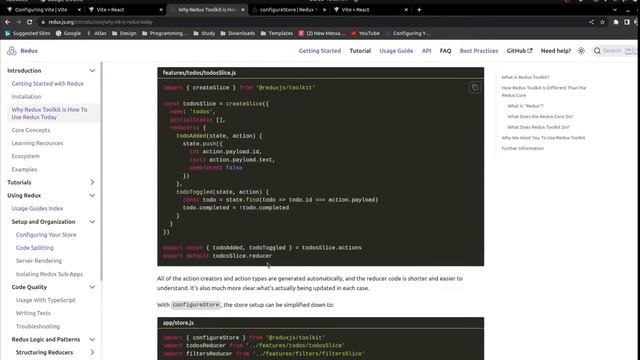Reload the page with the refresh icon
This screenshot has width=640, height=360.
point(29,22)
